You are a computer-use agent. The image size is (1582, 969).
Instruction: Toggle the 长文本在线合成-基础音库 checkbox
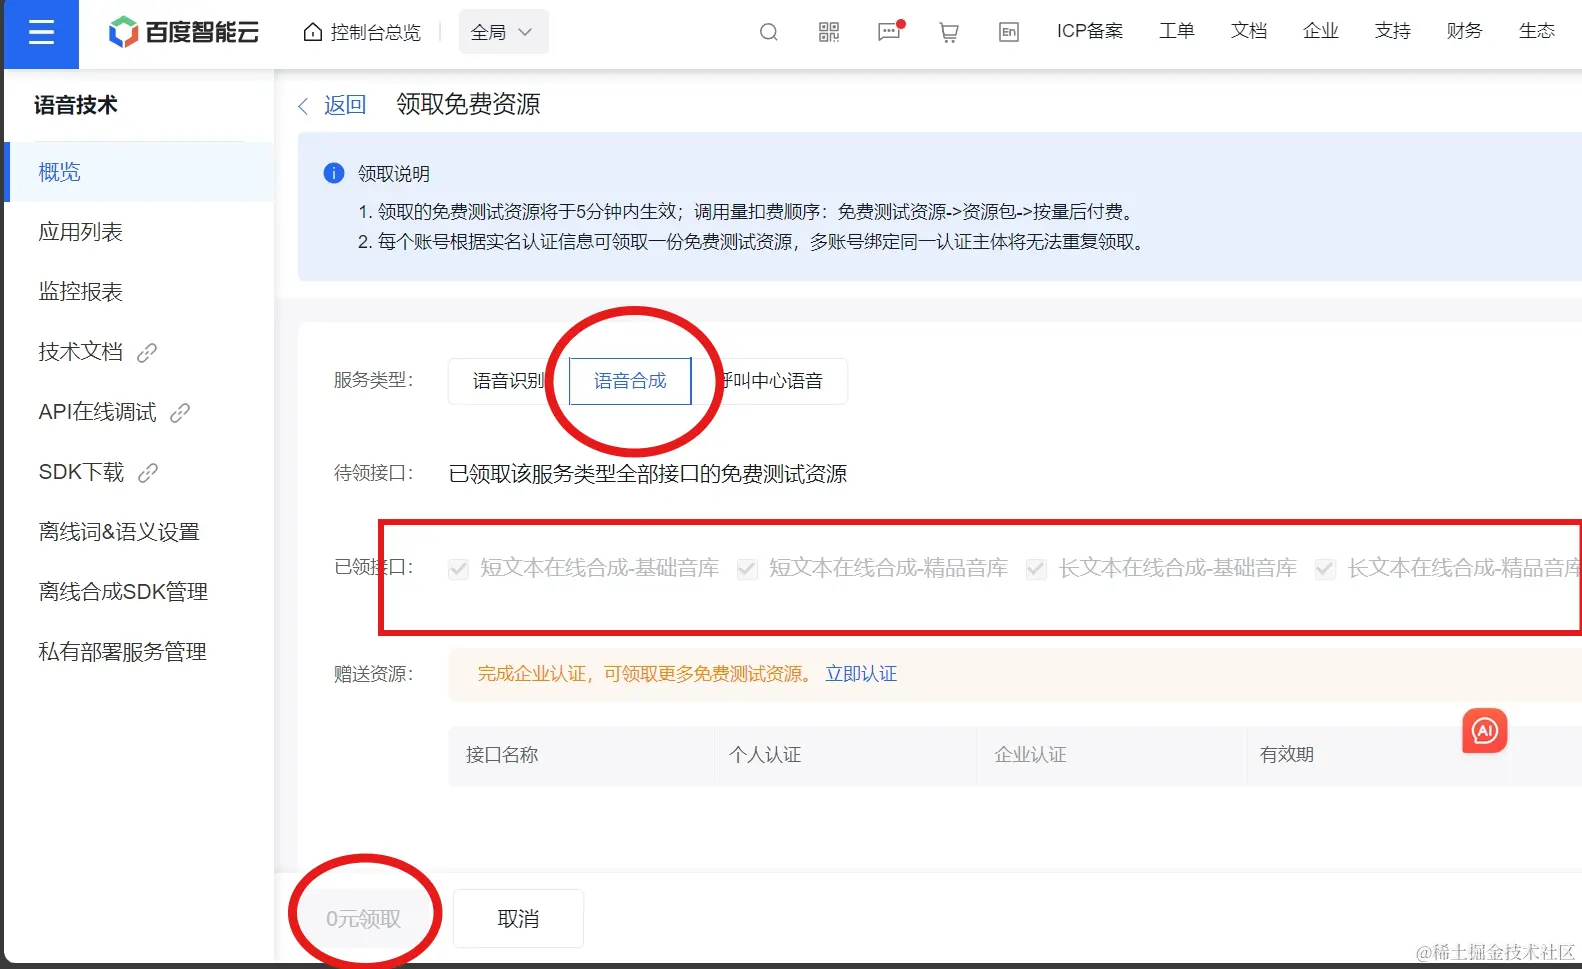[x=1036, y=569]
